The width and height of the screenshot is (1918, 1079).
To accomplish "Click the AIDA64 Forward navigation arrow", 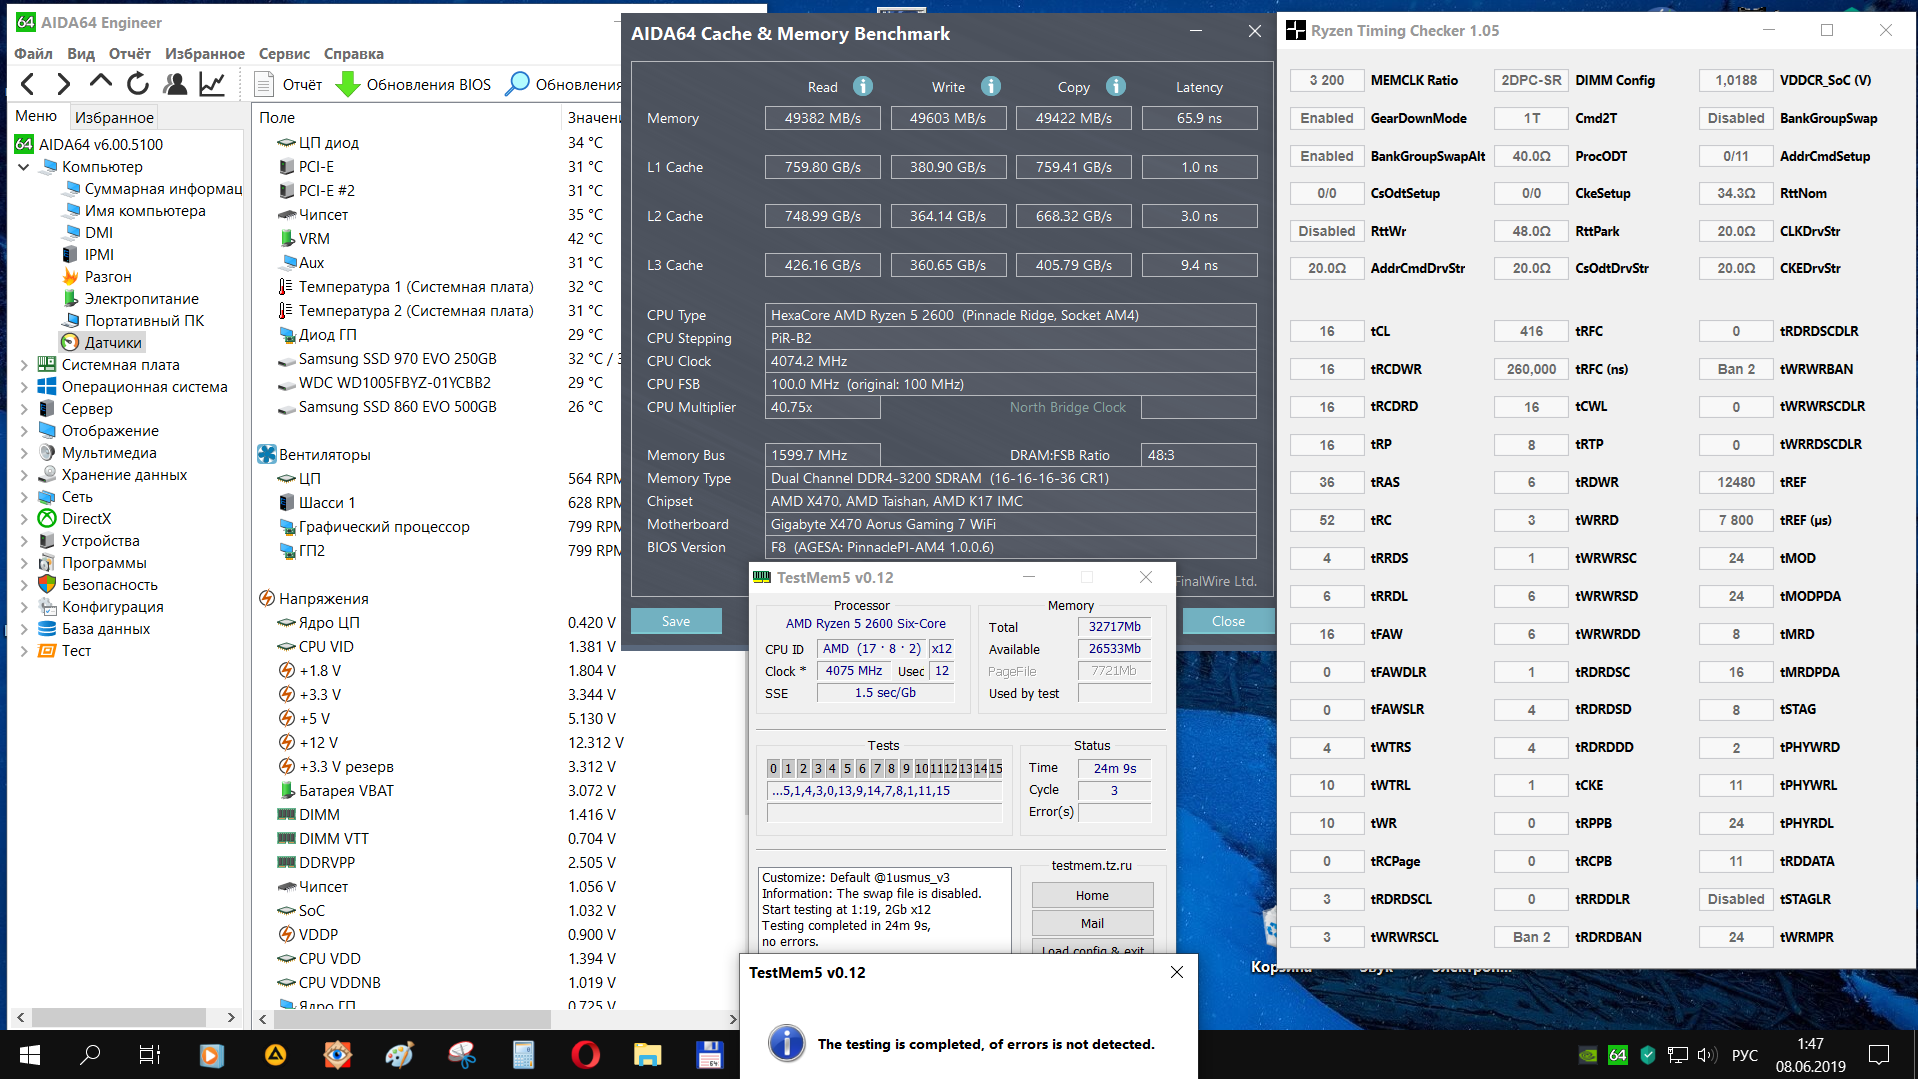I will click(x=63, y=84).
